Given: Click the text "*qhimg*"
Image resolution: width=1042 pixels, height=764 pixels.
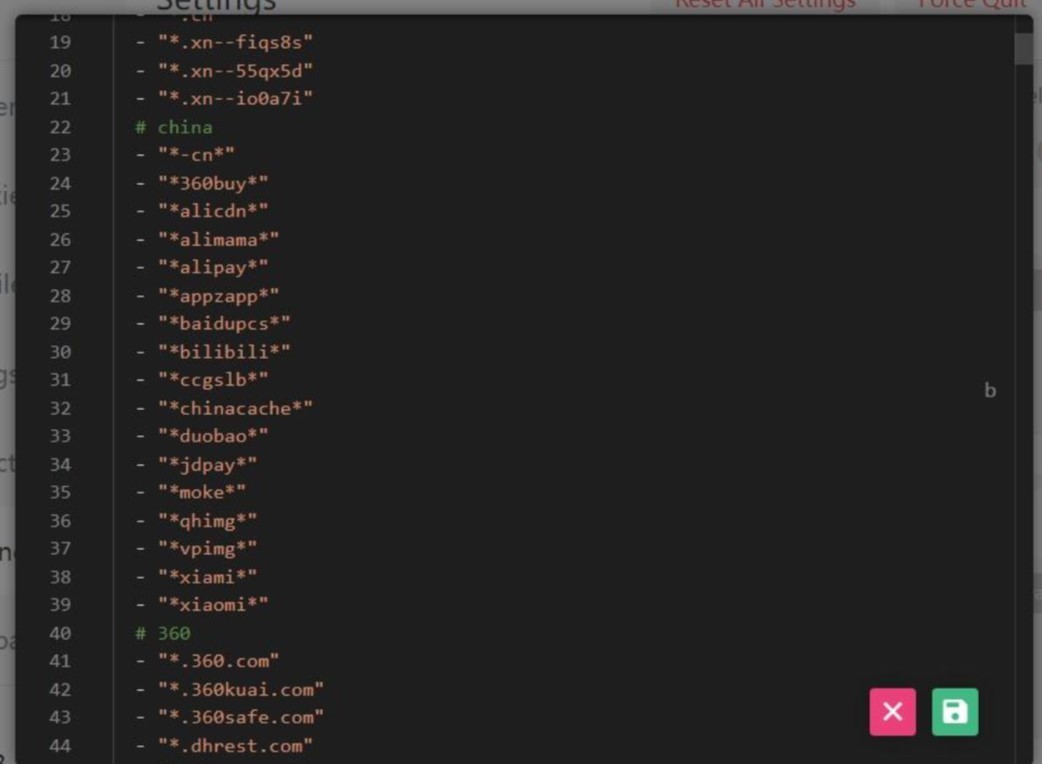Looking at the screenshot, I should click(x=207, y=520).
